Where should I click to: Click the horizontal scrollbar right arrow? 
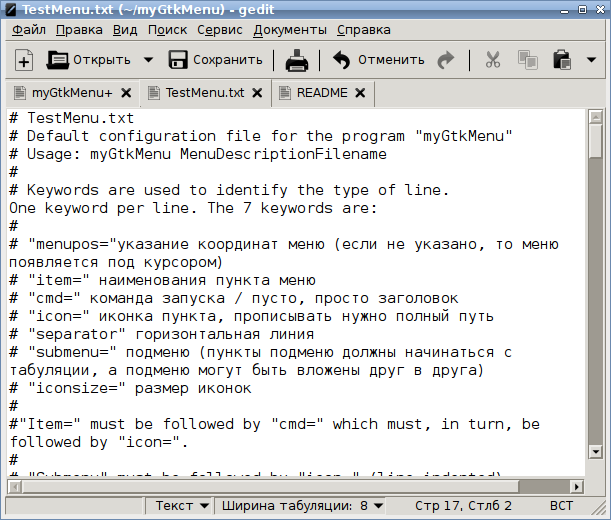tap(577, 486)
